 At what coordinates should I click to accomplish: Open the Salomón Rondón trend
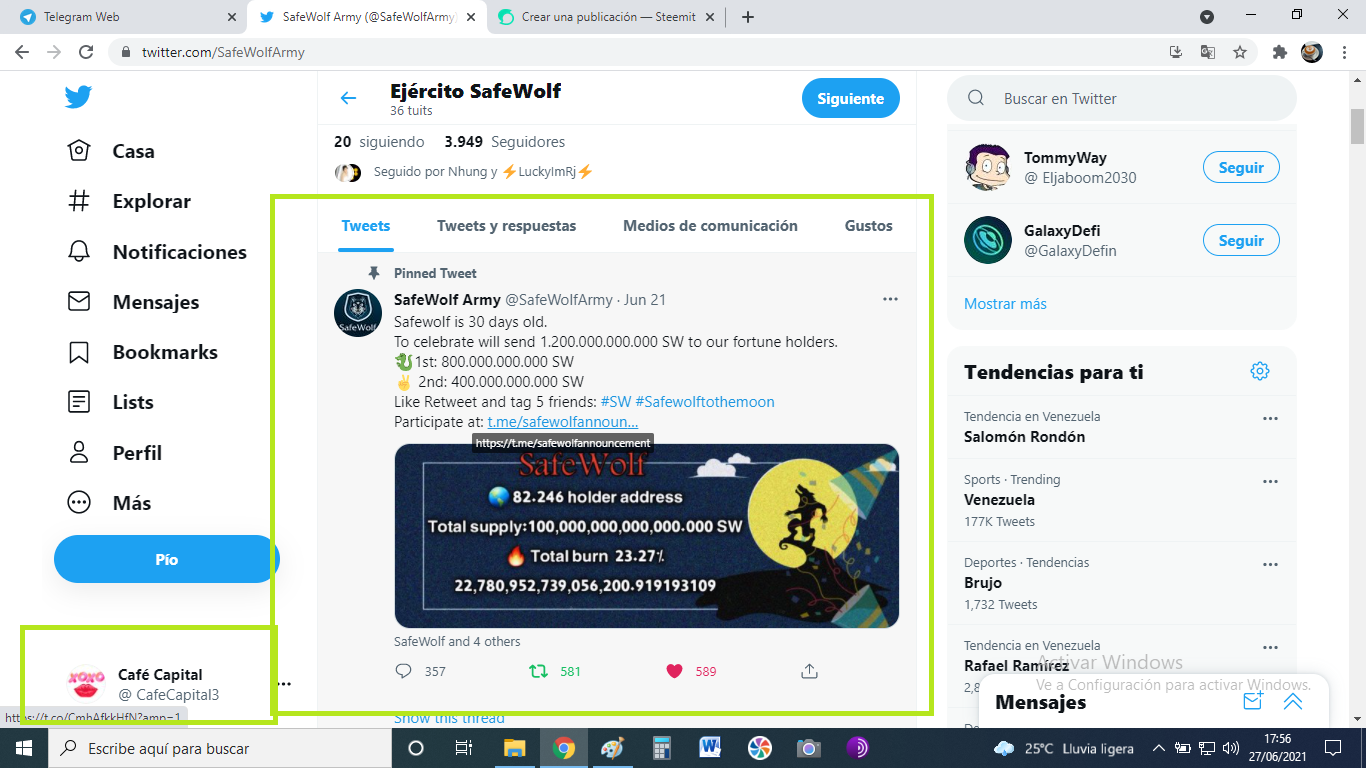pos(1024,437)
